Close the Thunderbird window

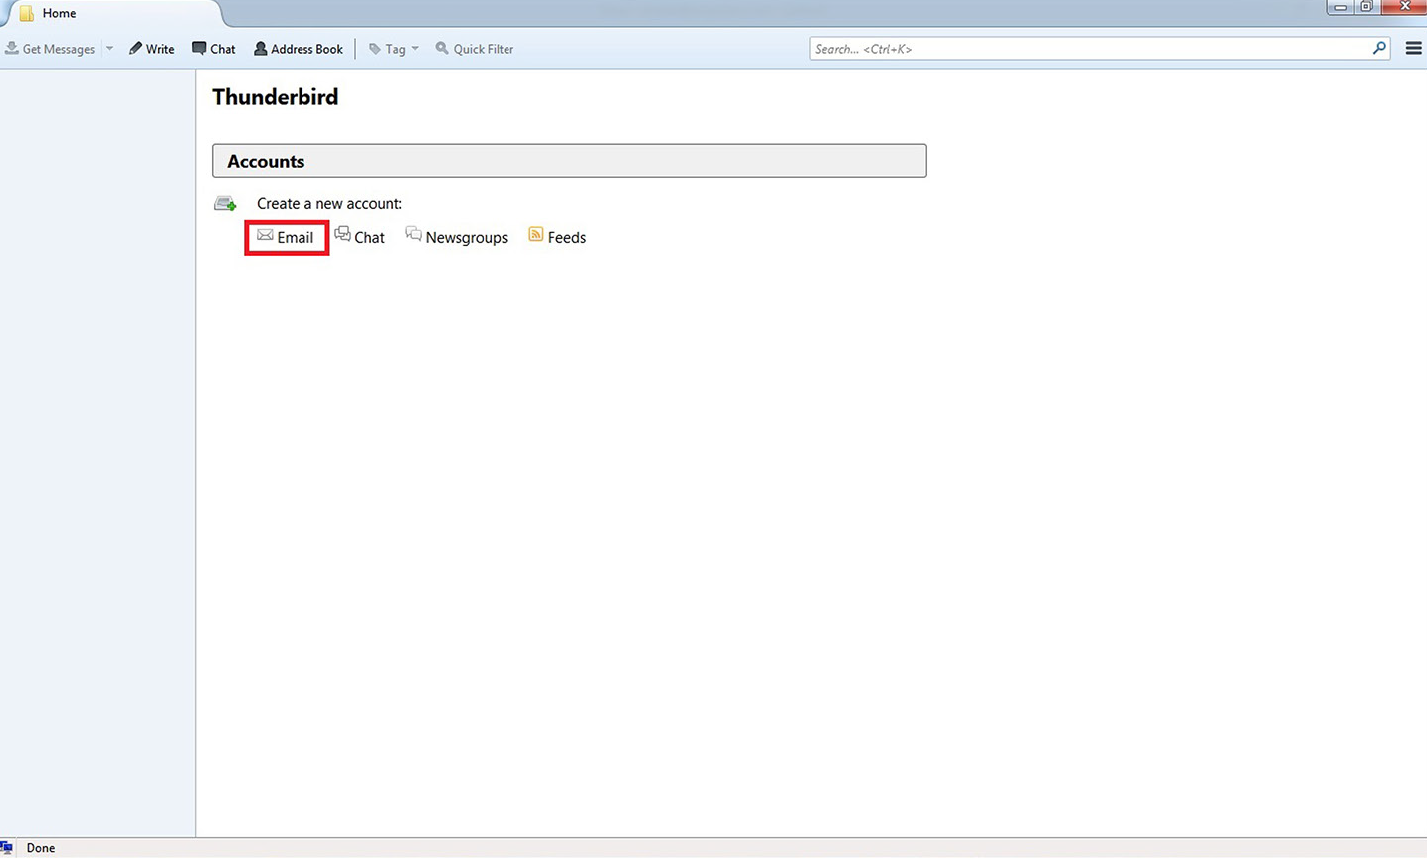[x=1403, y=6]
